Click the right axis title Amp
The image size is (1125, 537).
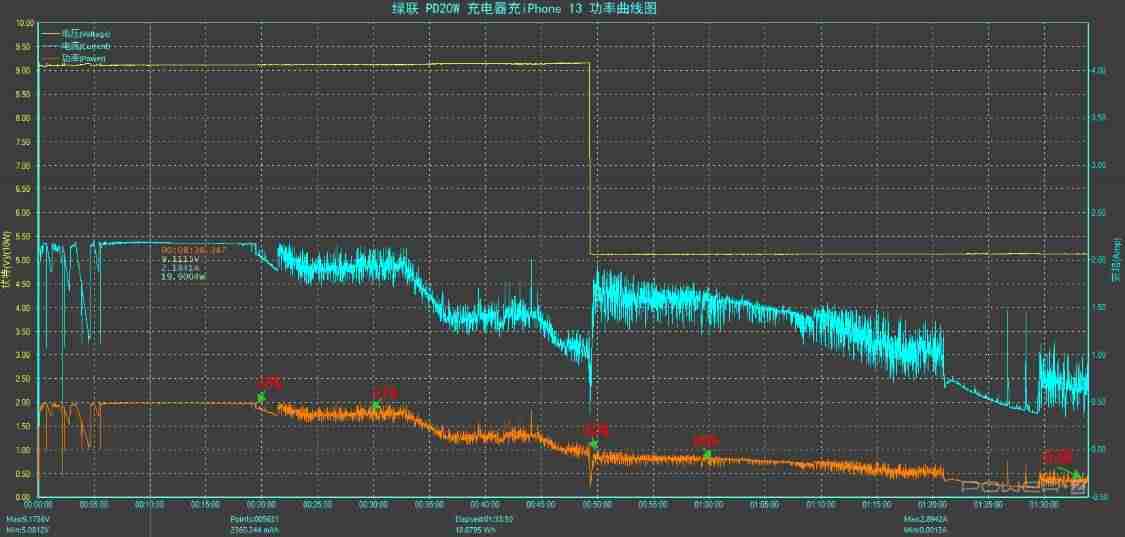click(x=1116, y=260)
